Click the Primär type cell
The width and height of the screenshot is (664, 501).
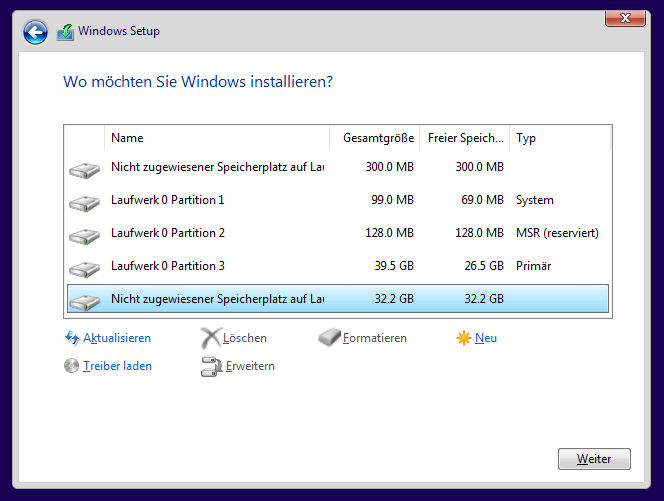pyautogui.click(x=534, y=266)
